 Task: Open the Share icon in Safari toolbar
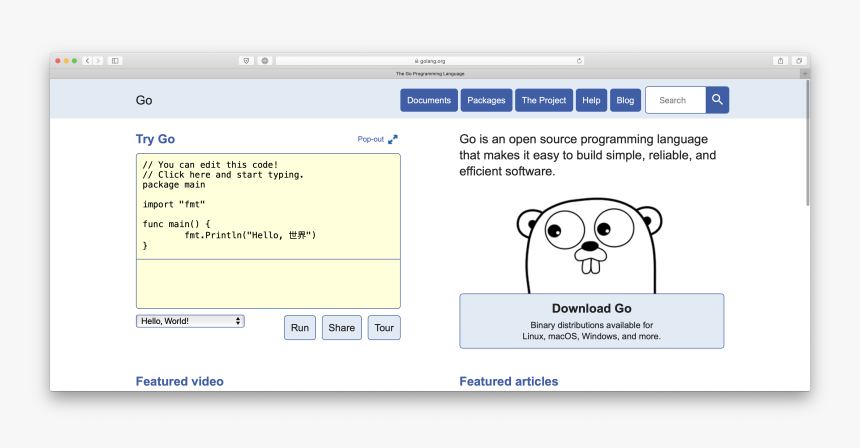pos(780,61)
